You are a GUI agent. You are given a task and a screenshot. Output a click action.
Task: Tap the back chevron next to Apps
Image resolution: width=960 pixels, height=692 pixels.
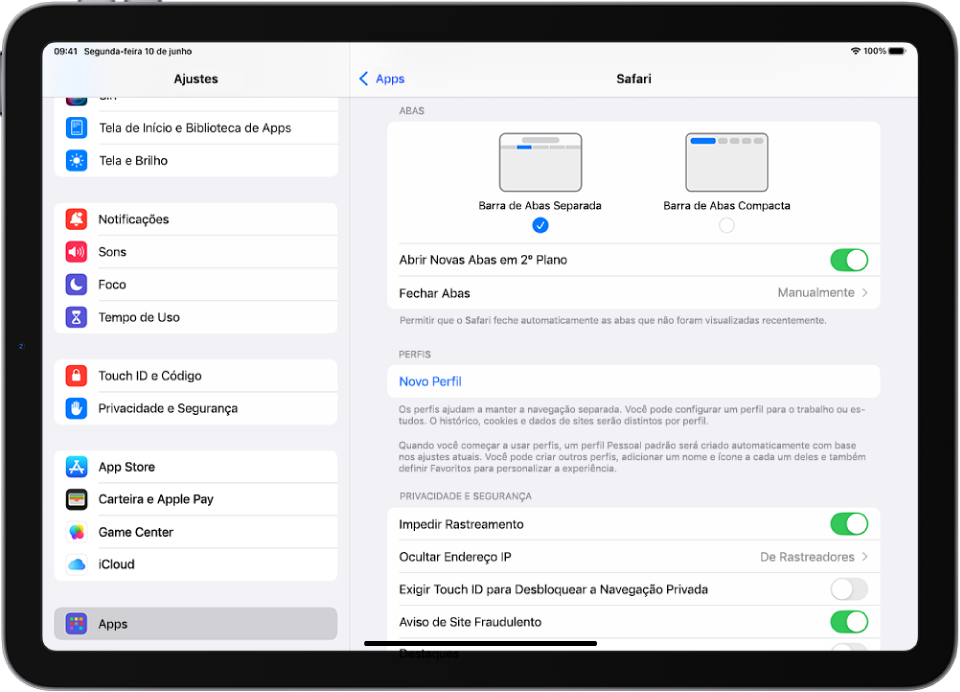tap(364, 78)
